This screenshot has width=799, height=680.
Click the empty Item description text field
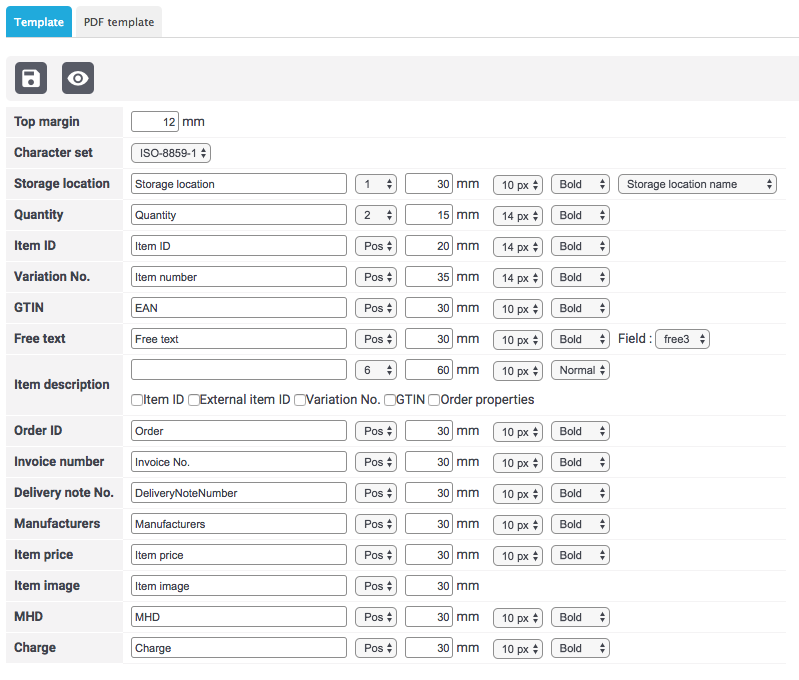[x=239, y=370]
